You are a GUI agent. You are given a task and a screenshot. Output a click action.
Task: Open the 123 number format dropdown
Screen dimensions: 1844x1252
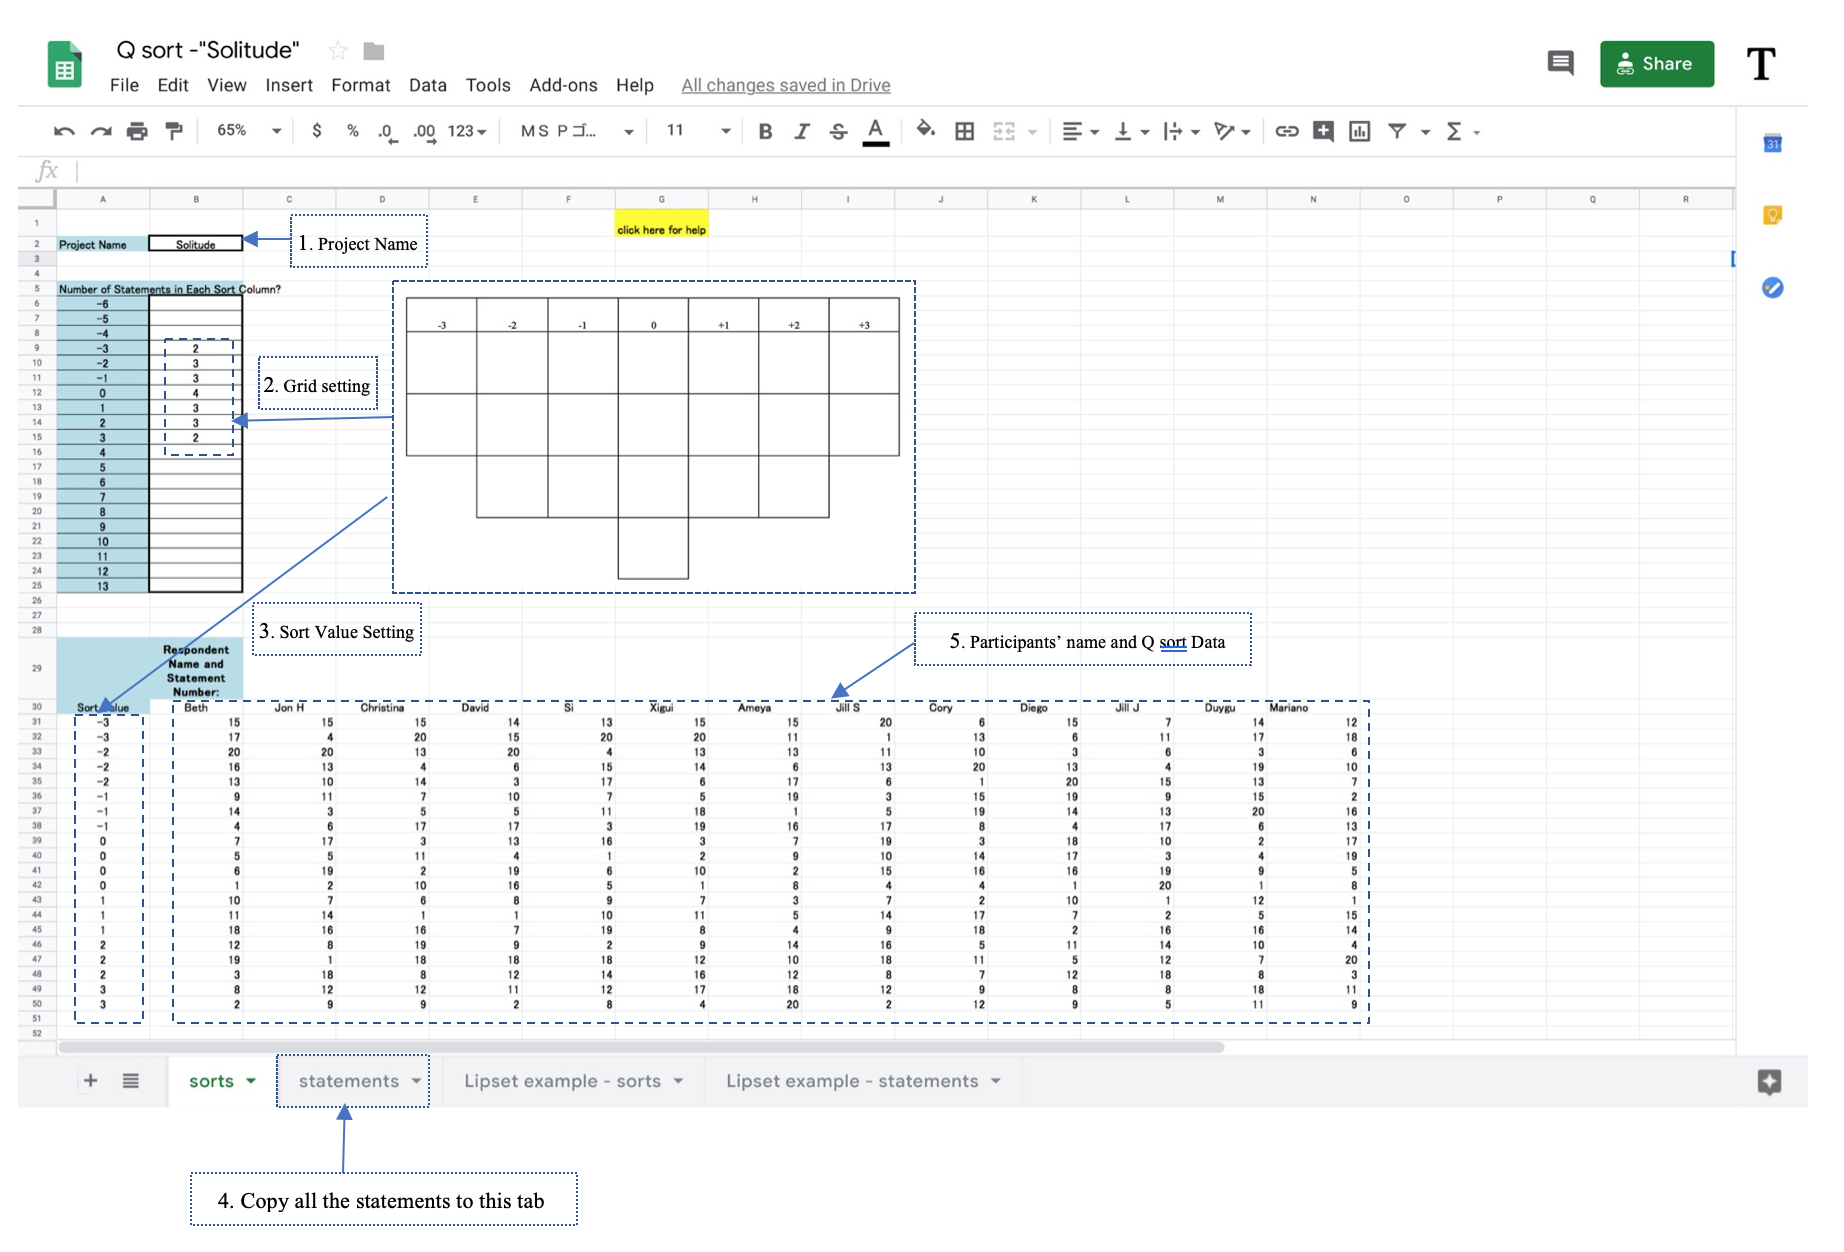click(x=466, y=131)
